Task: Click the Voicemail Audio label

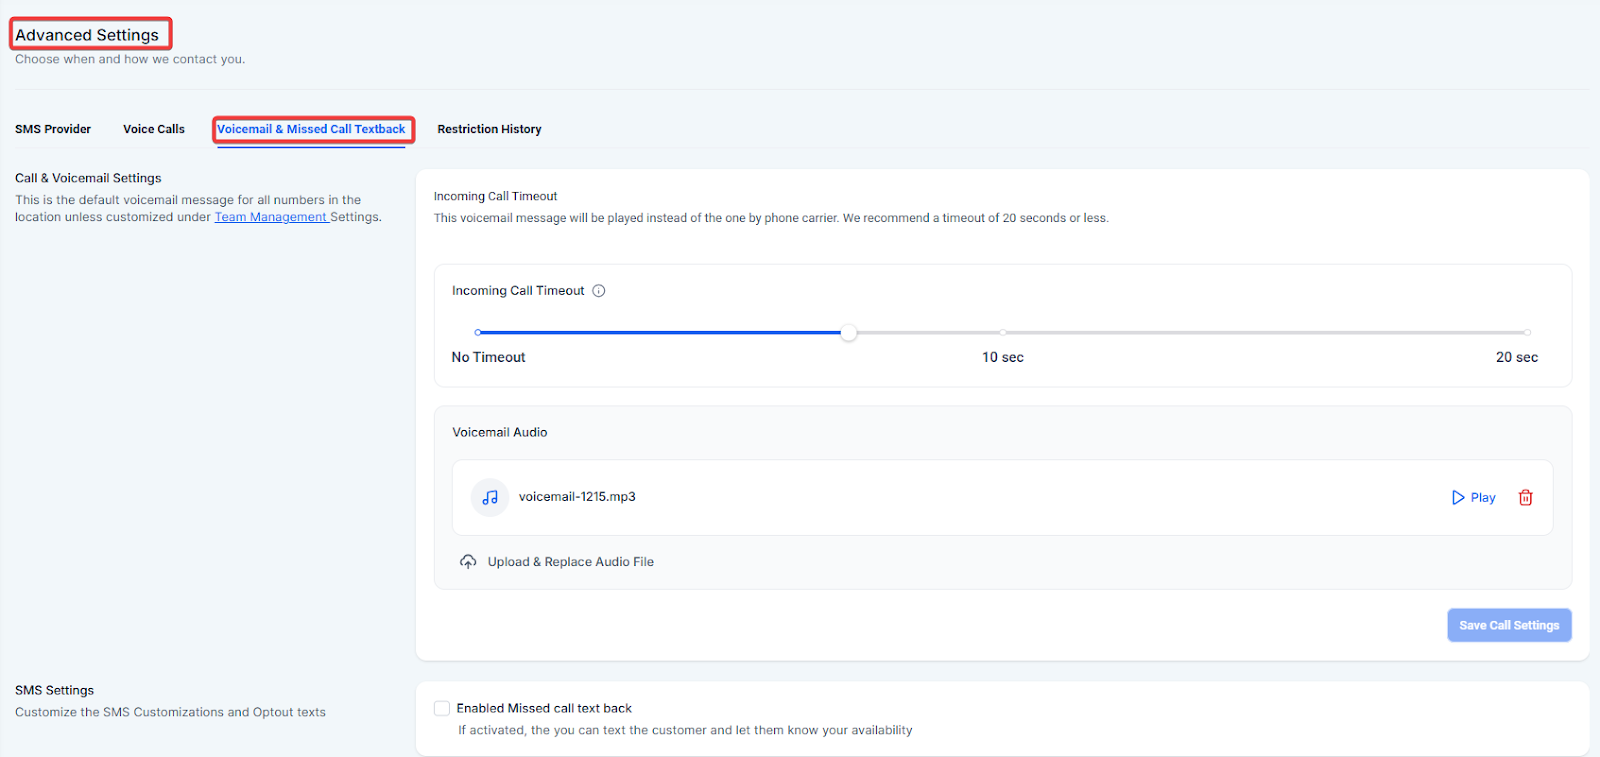Action: (x=500, y=432)
